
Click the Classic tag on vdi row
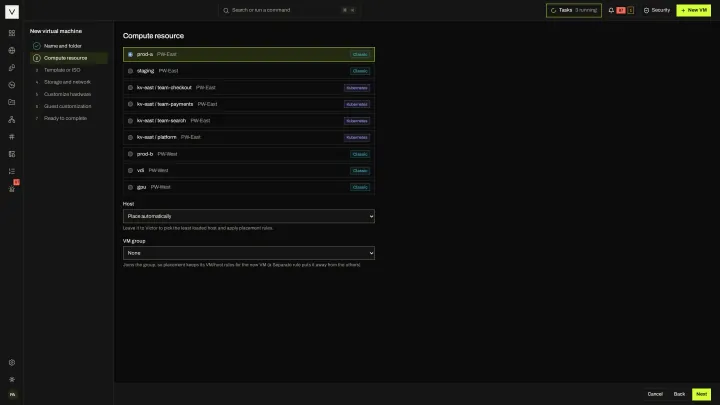360,171
